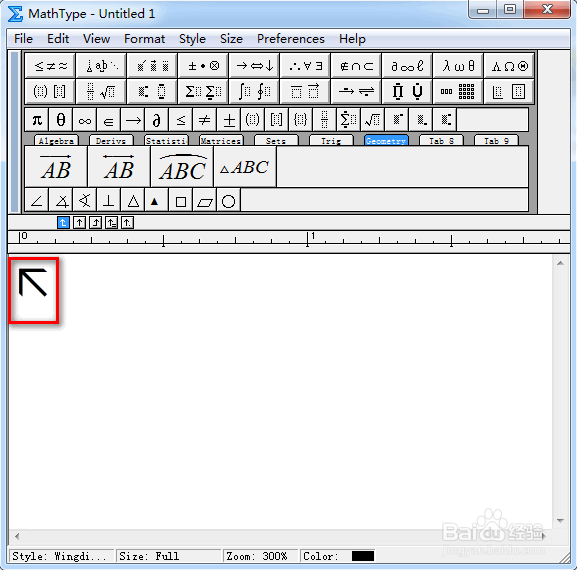Insert the square symbol
This screenshot has height=570, width=577.
point(181,201)
